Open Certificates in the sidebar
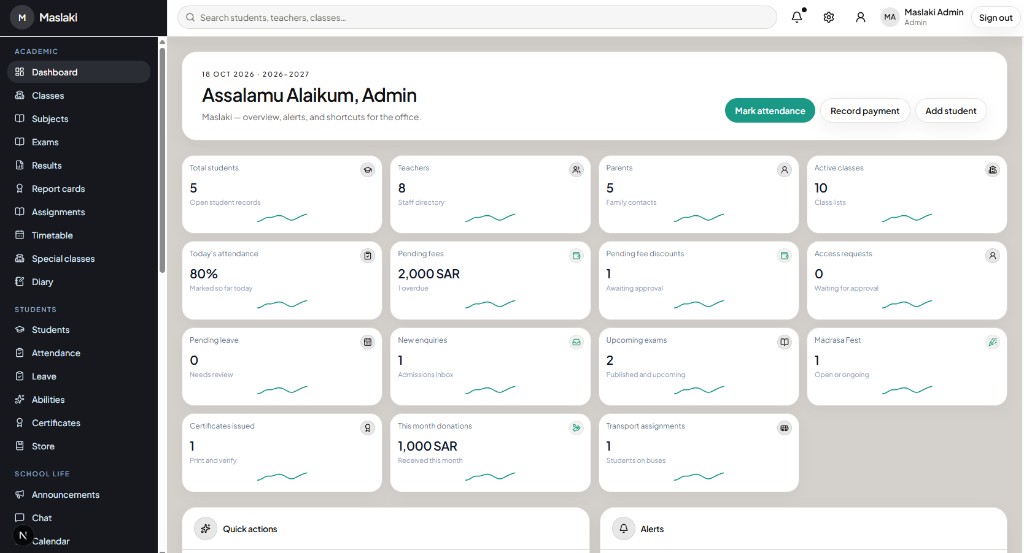The width and height of the screenshot is (1024, 553). [x=79, y=423]
